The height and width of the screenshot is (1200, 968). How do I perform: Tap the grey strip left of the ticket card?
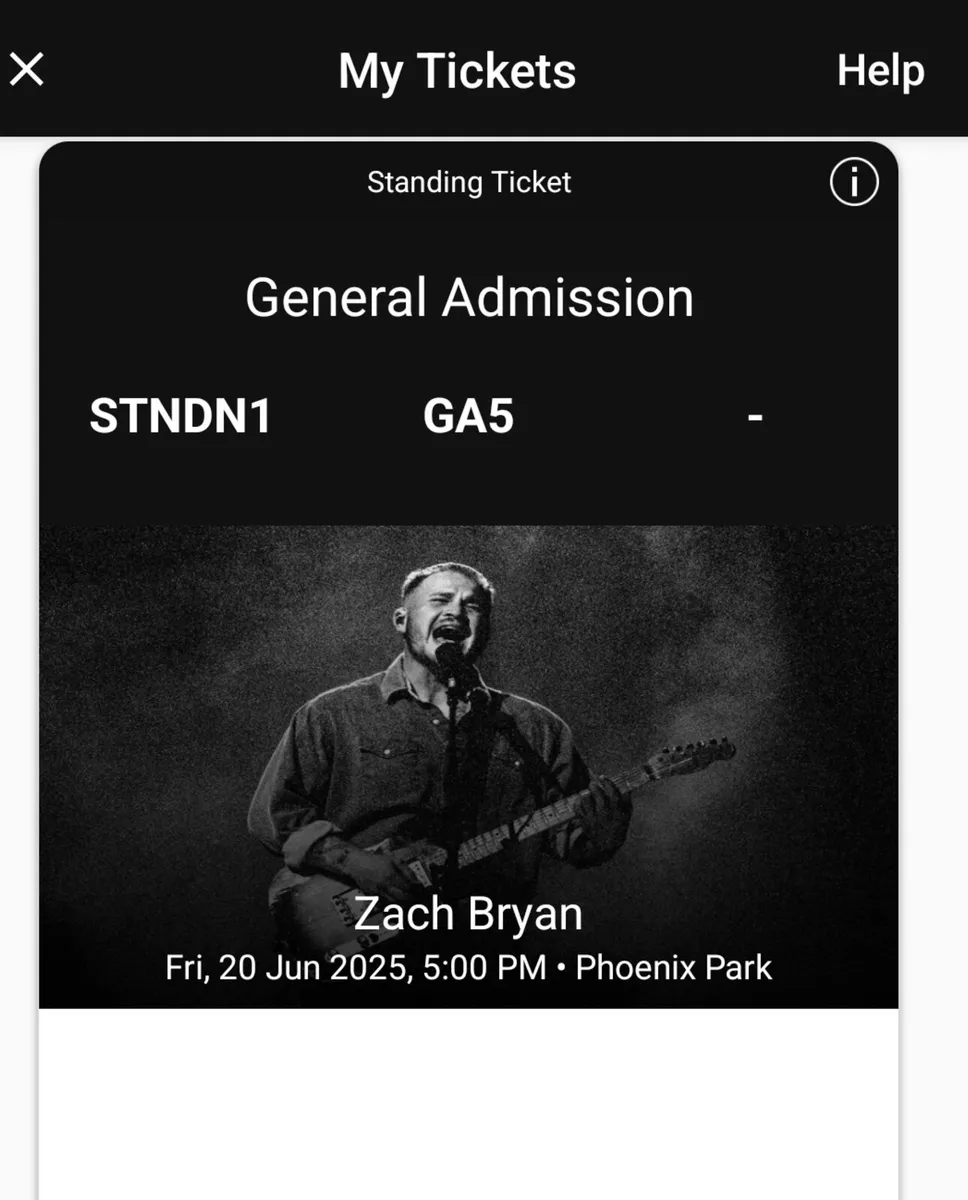[x=19, y=668]
